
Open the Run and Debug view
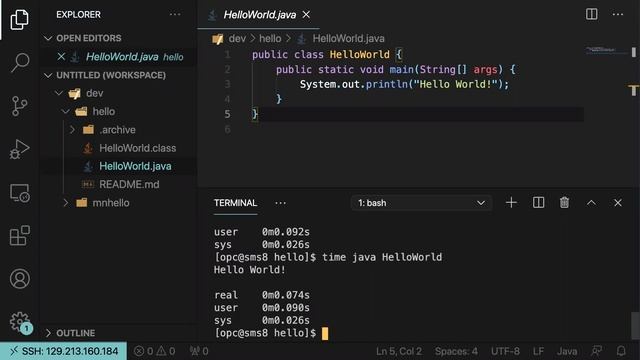pyautogui.click(x=20, y=149)
